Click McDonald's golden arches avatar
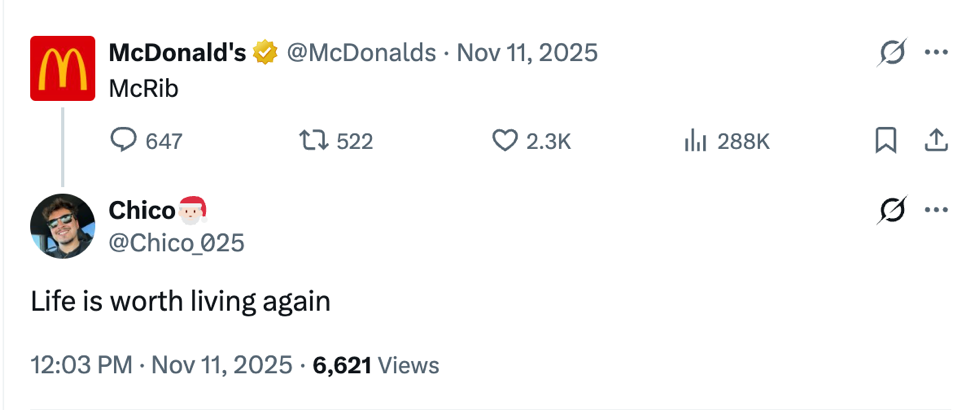This screenshot has width=975, height=410. coord(62,69)
